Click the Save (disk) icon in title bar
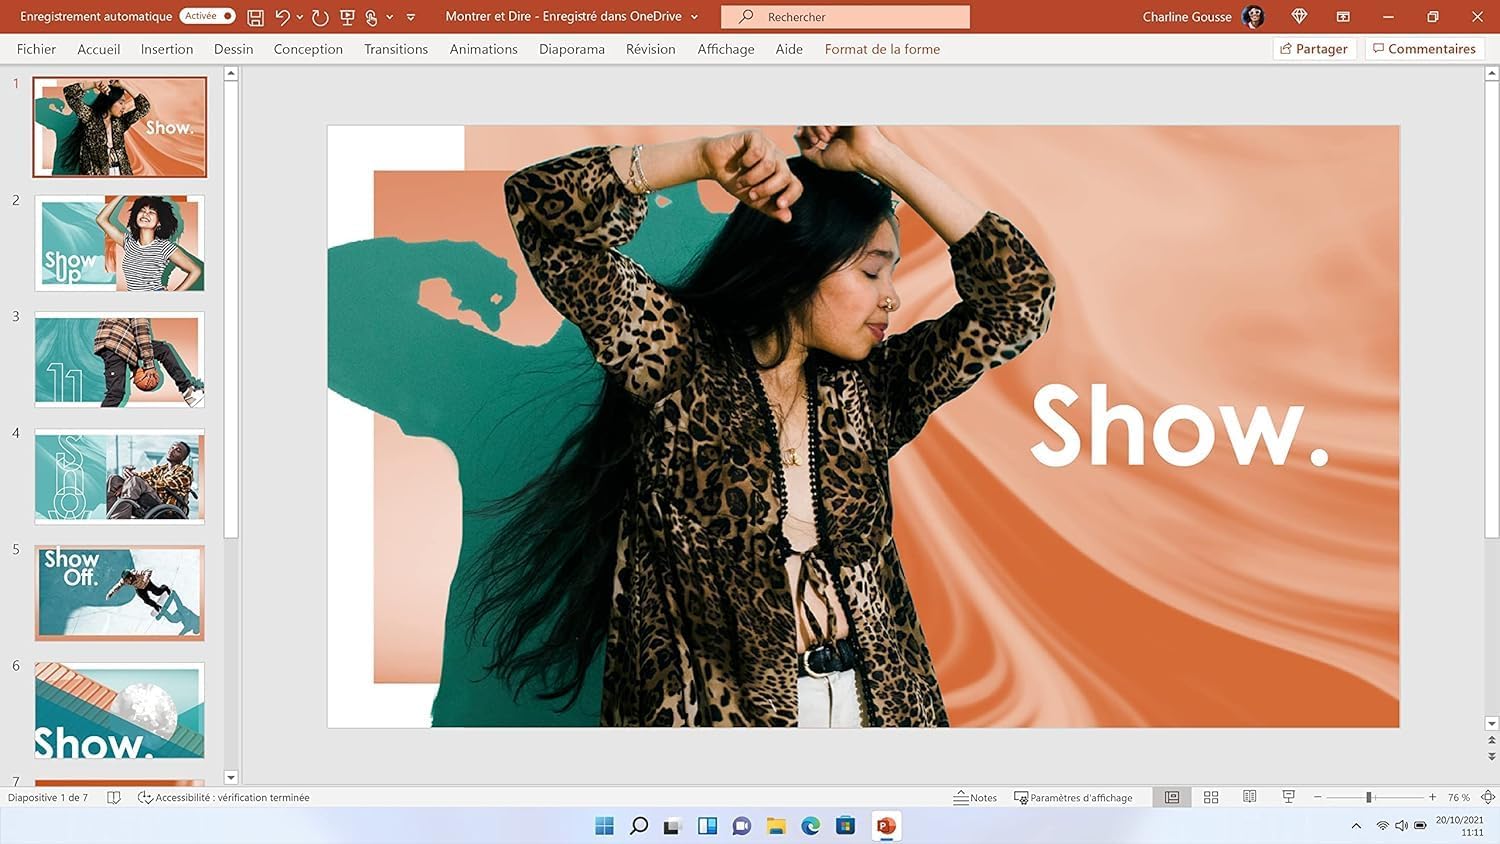Image resolution: width=1500 pixels, height=844 pixels. 255,17
